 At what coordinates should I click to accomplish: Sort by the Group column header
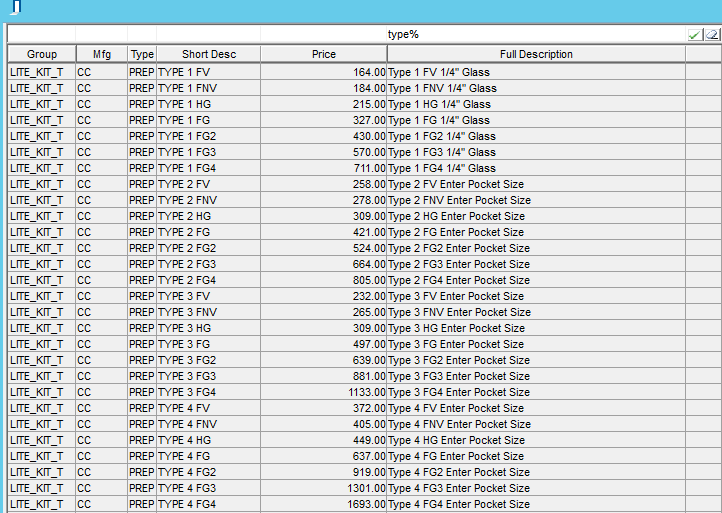tap(42, 54)
